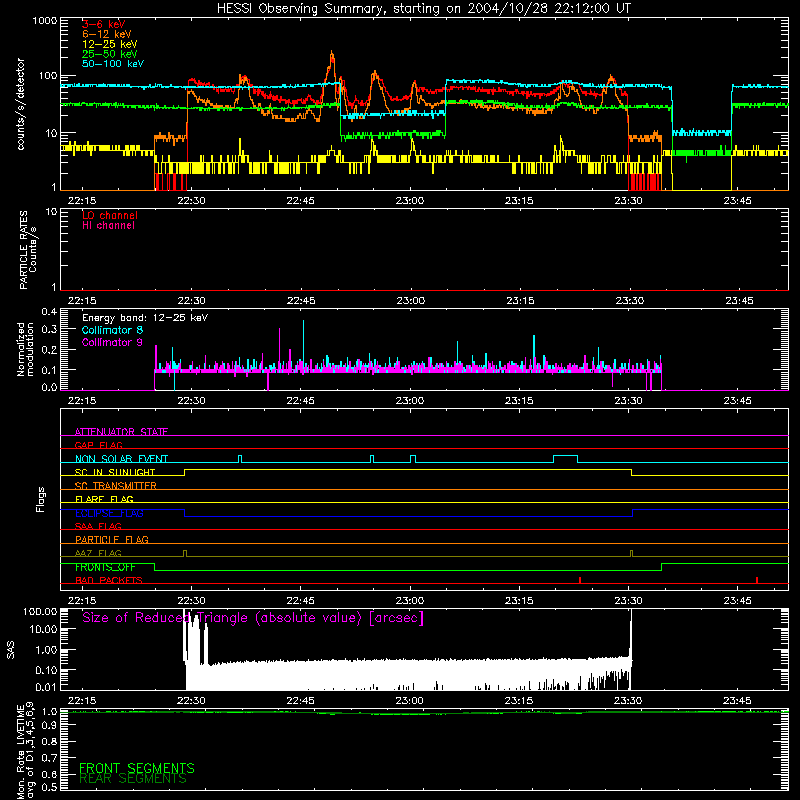Click the 1000 y-axis tick label
800x800 pixels.
click(x=45, y=21)
